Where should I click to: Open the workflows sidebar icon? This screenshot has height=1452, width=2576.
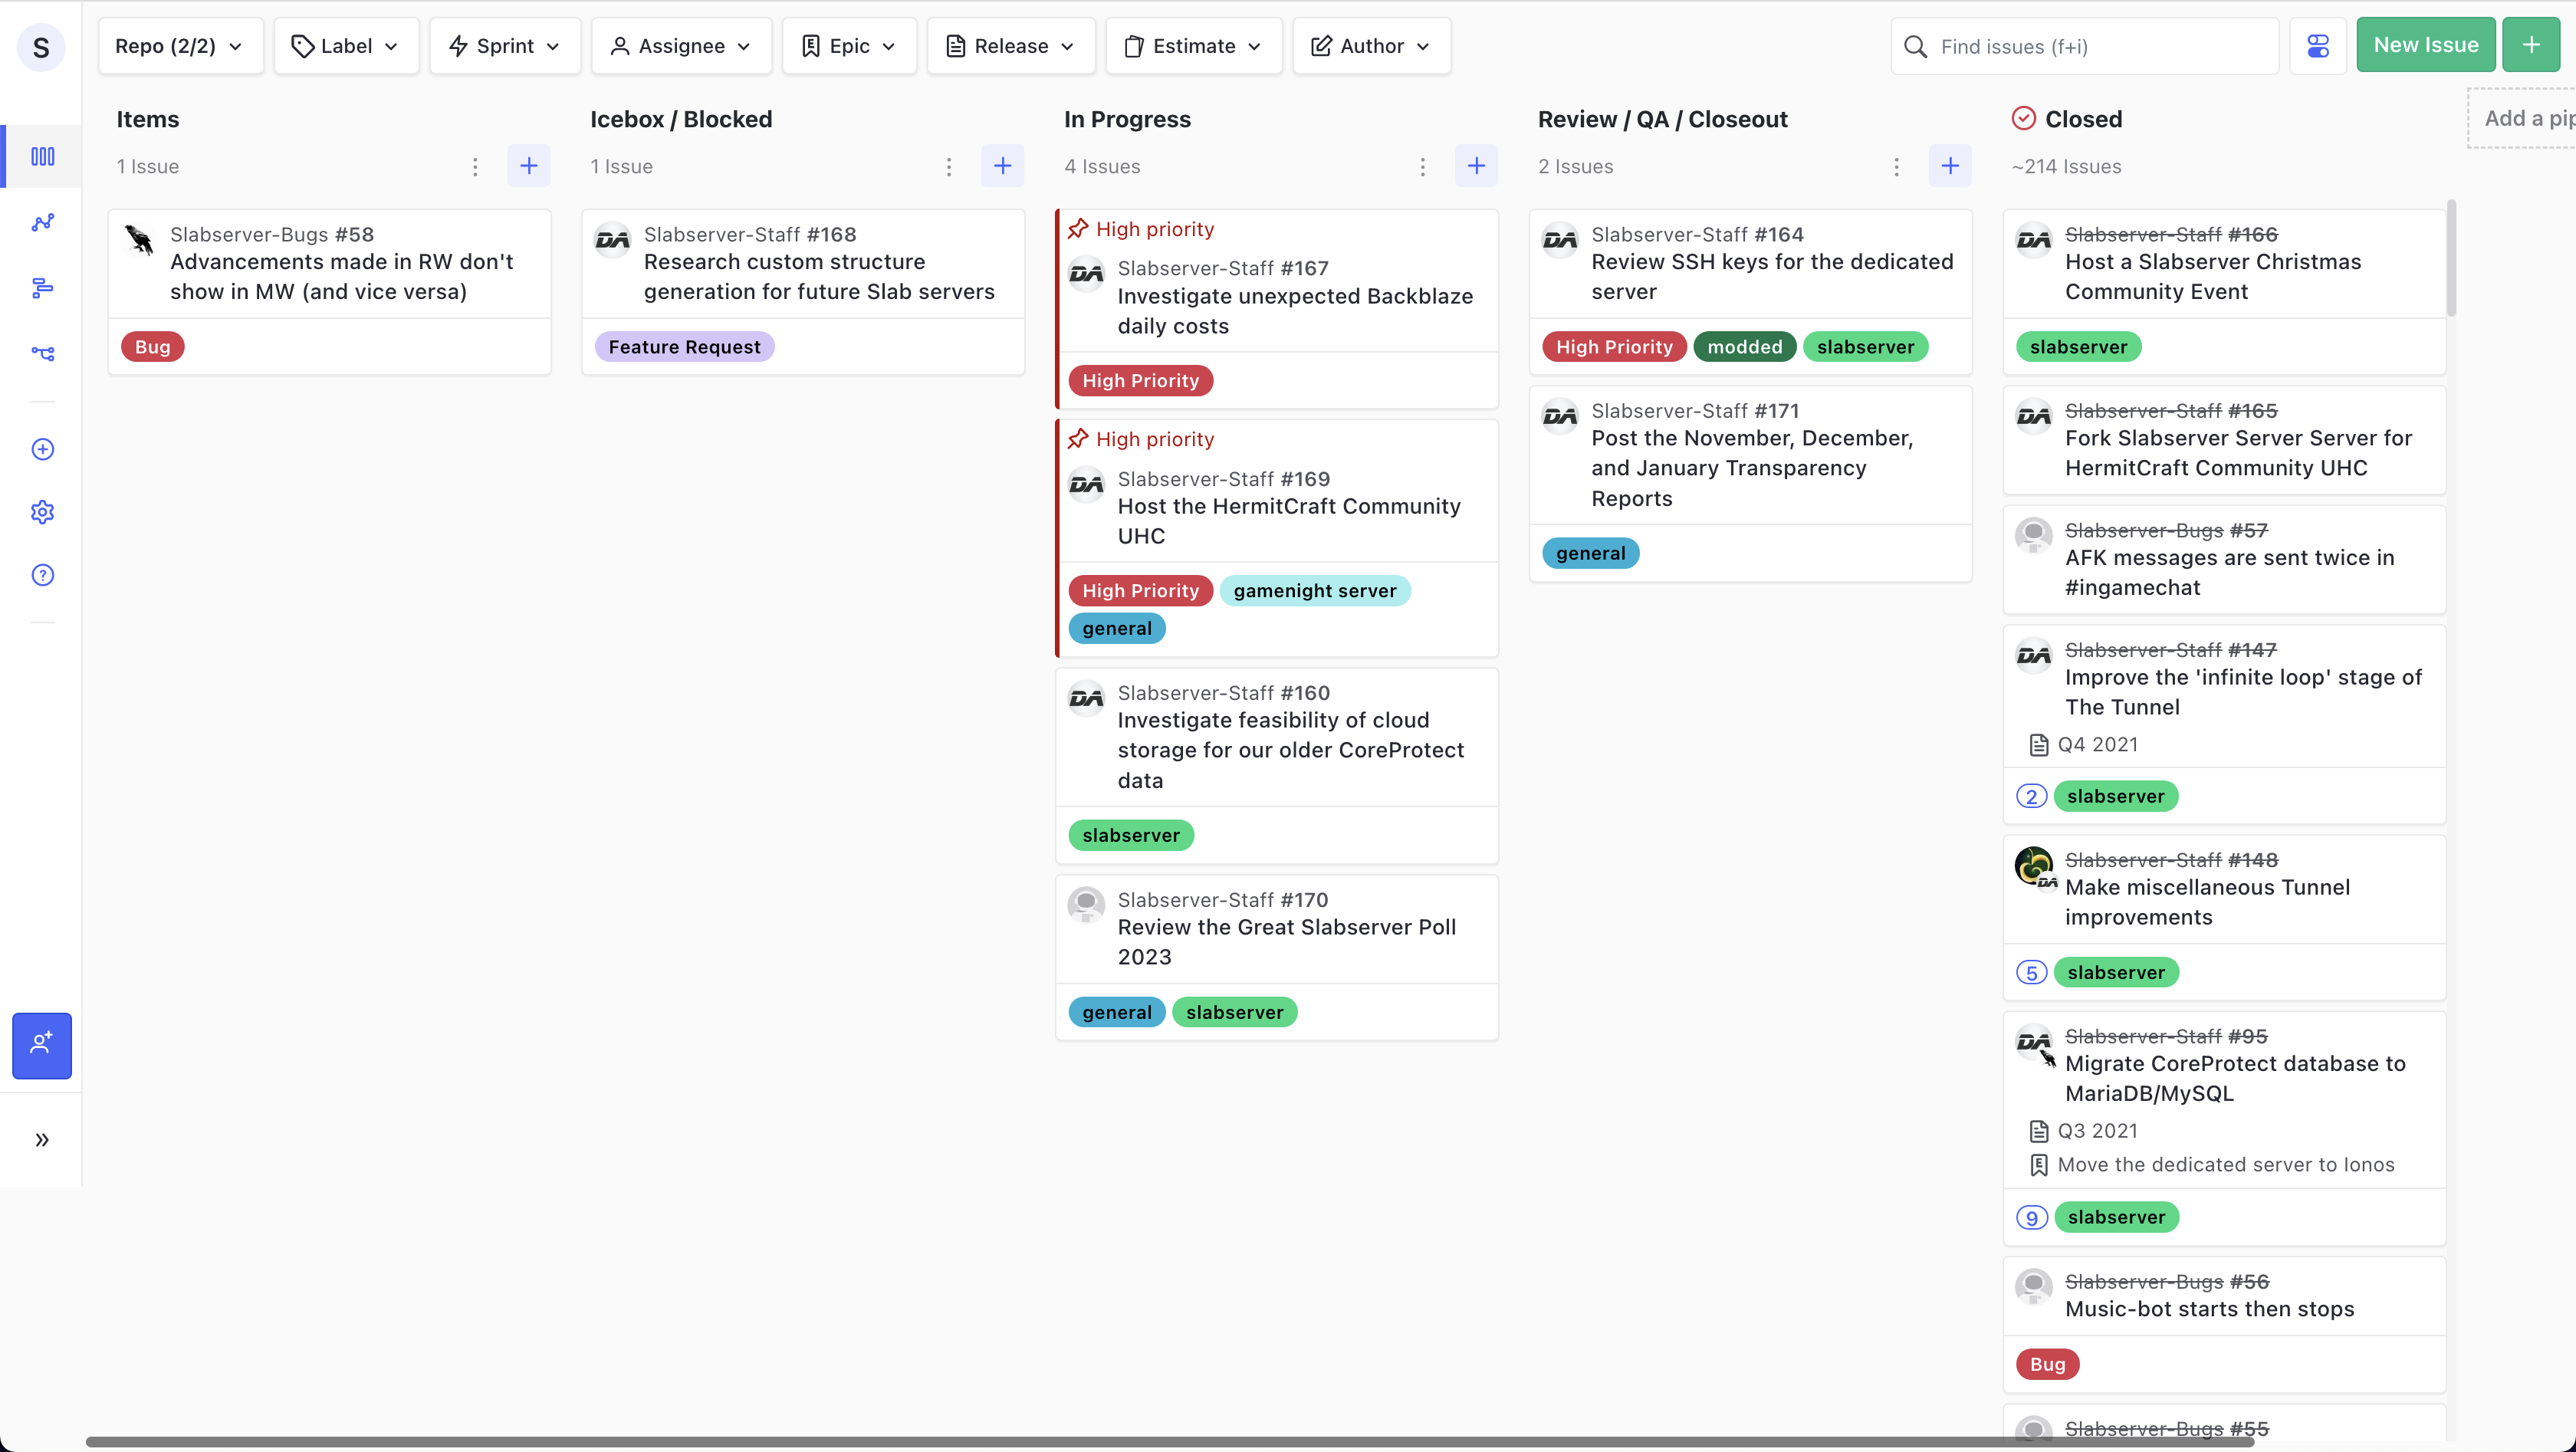point(42,353)
